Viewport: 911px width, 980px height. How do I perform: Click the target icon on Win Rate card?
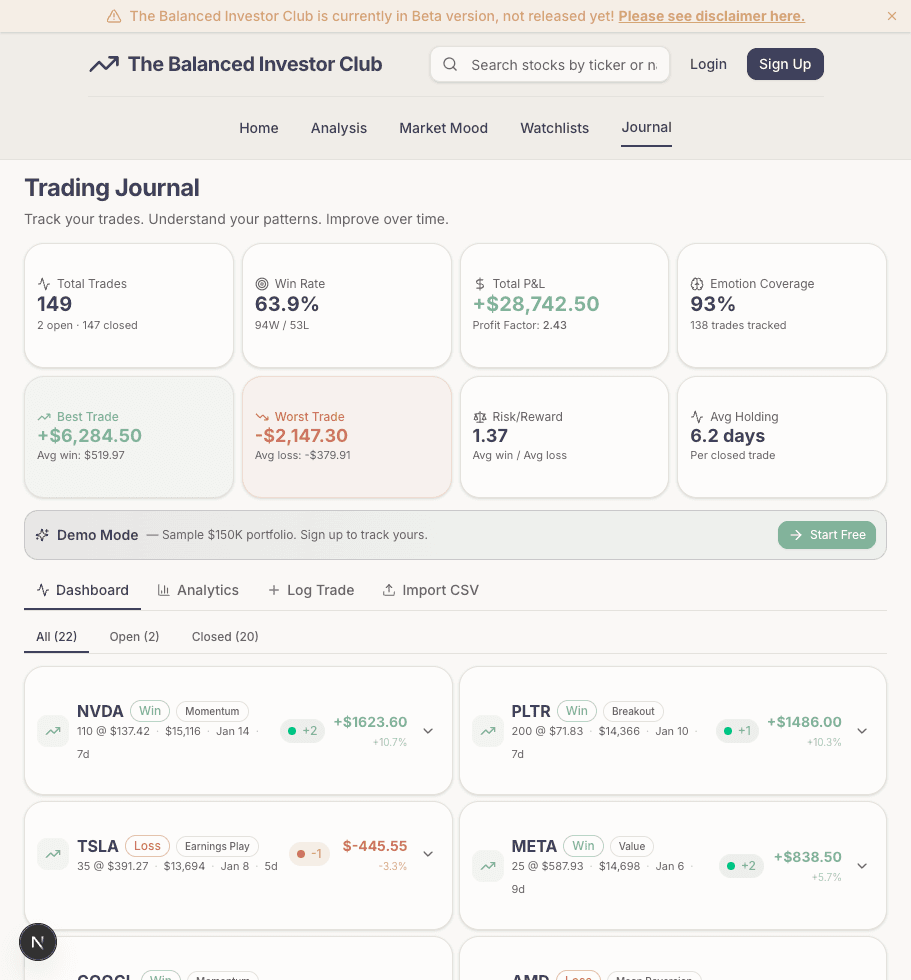pos(263,283)
